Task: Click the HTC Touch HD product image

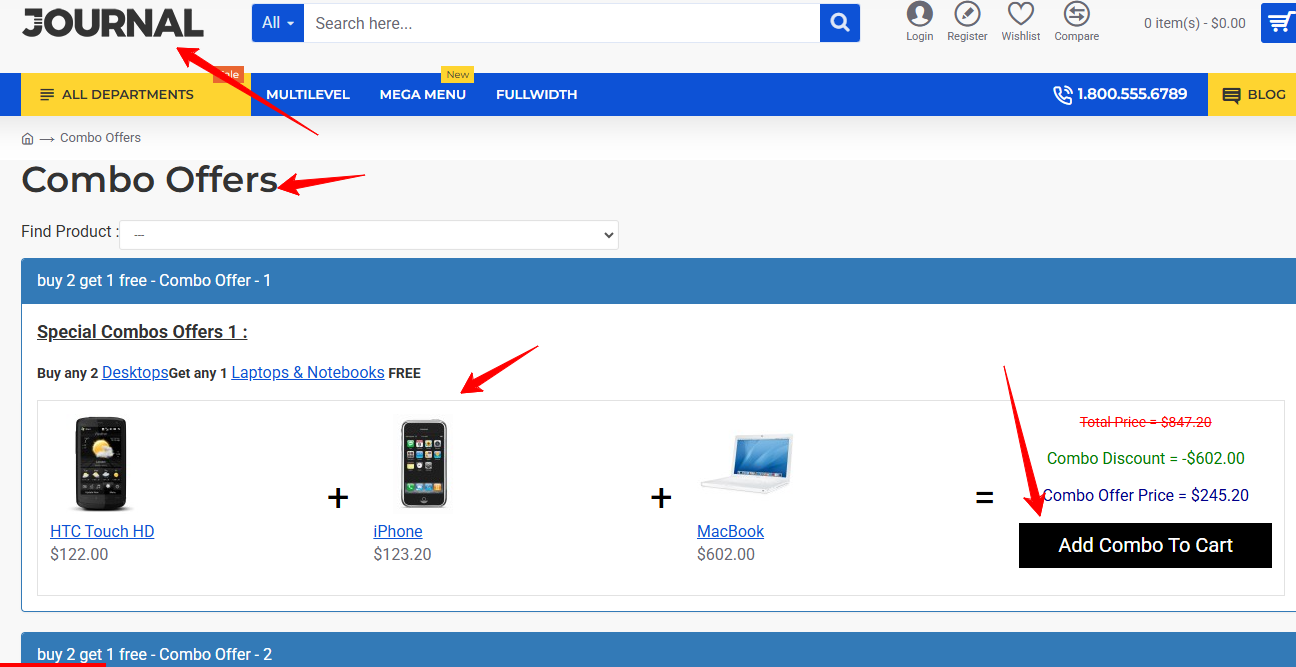Action: pos(103,464)
